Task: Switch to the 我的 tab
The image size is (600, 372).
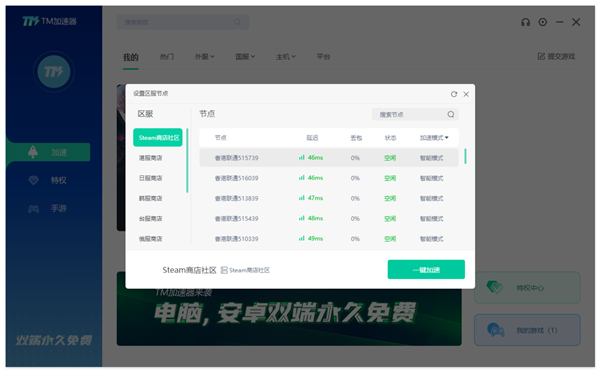Action: (130, 57)
